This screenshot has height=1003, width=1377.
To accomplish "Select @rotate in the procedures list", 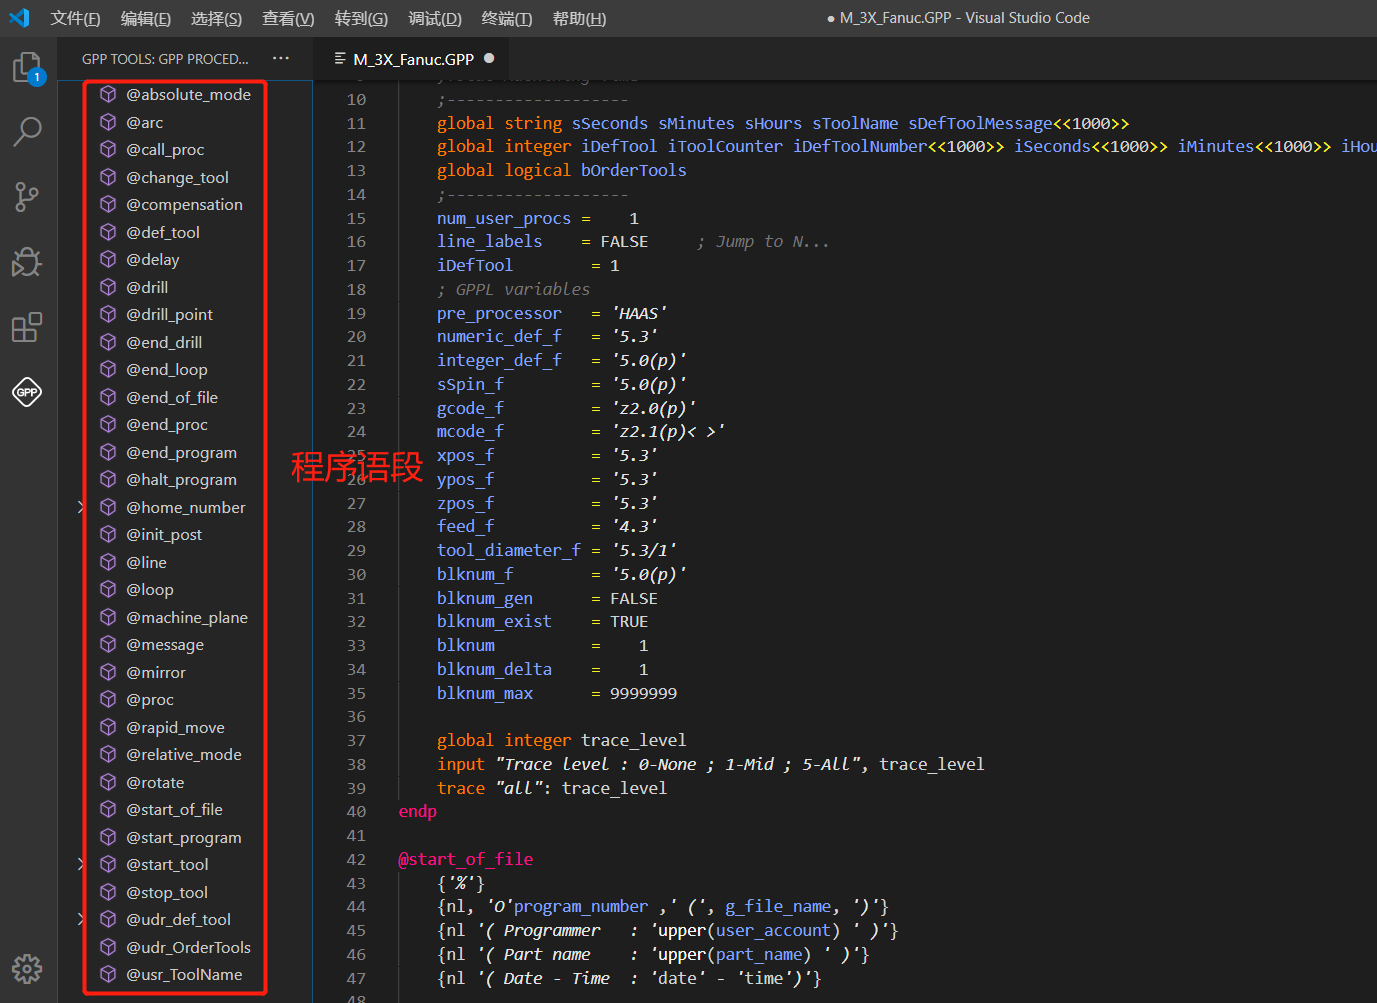I will click(x=155, y=782).
